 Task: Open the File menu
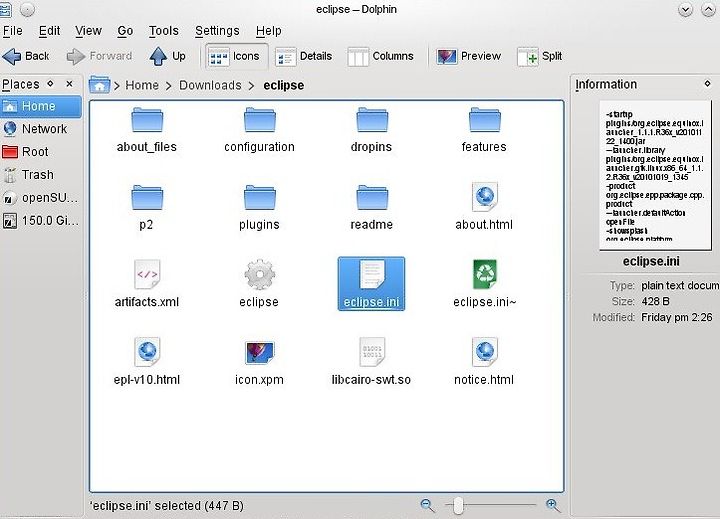click(x=12, y=31)
